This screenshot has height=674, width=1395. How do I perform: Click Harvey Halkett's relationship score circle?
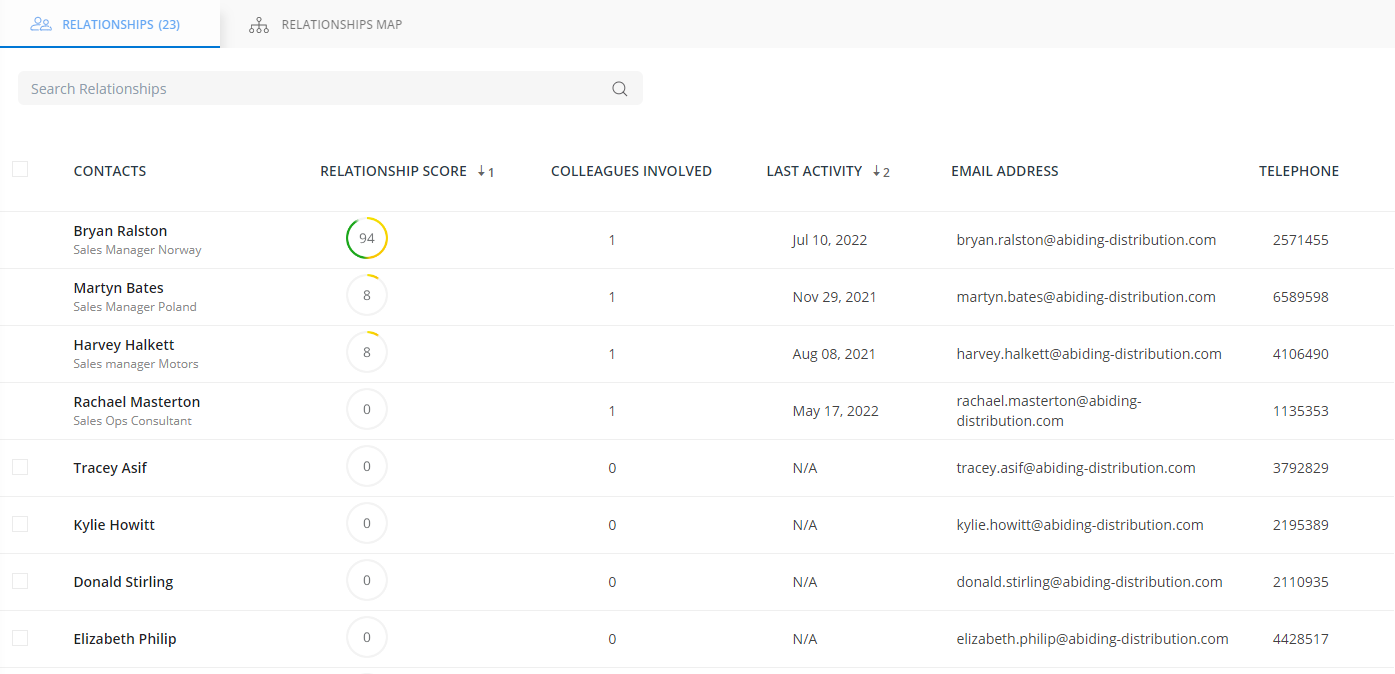coord(367,353)
